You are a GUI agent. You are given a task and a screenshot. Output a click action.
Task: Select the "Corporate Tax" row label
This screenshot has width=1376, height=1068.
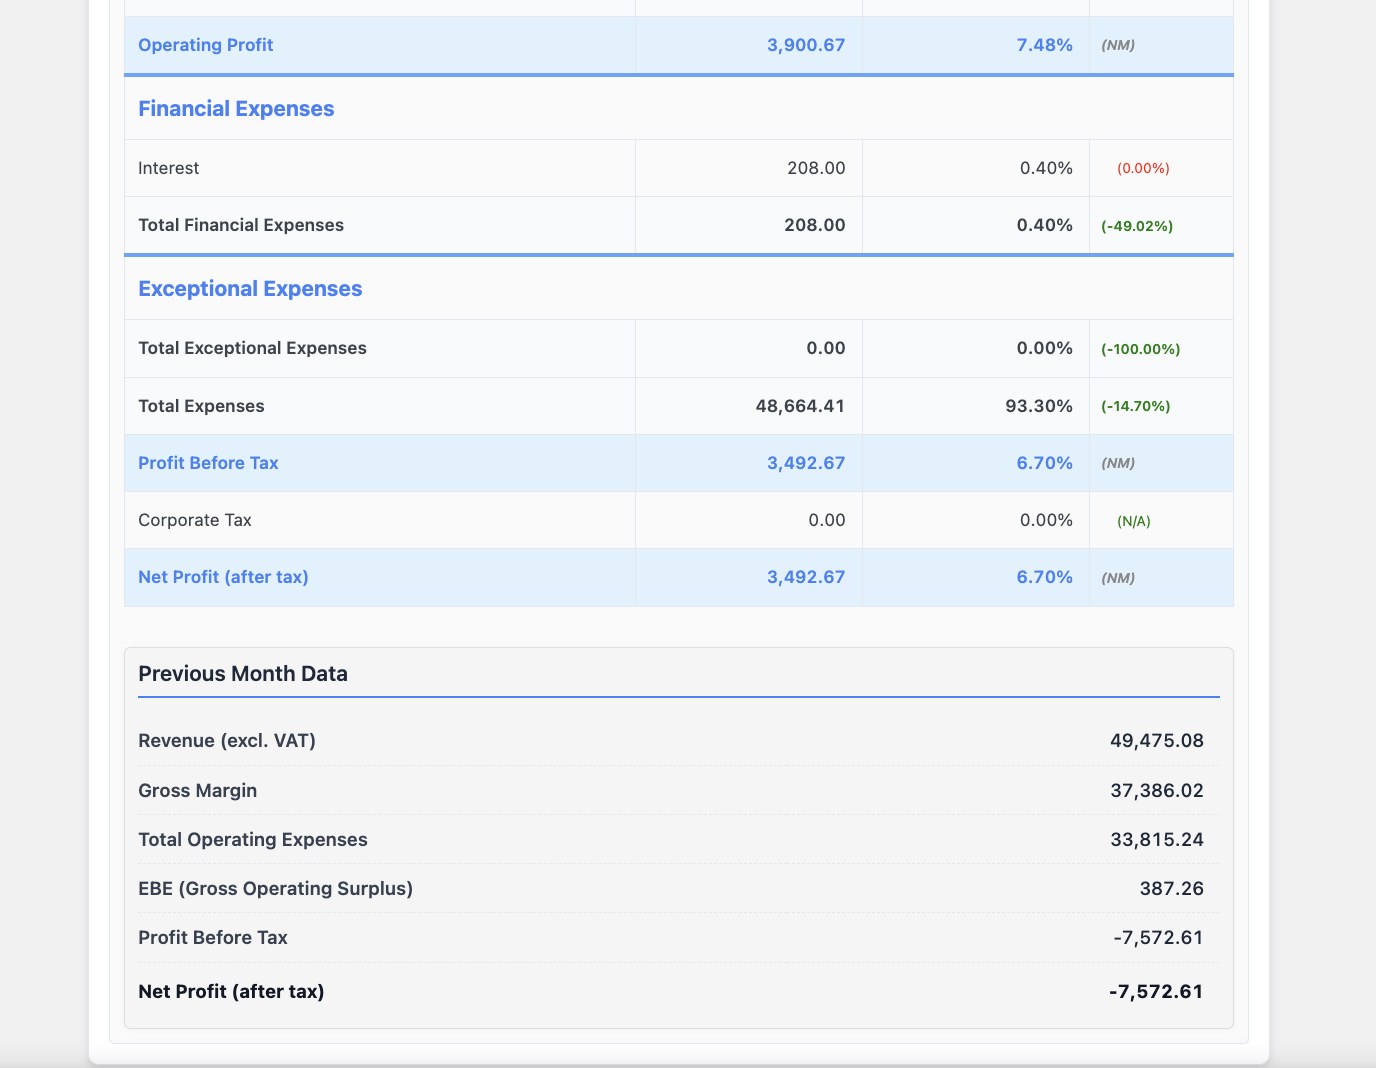tap(195, 520)
